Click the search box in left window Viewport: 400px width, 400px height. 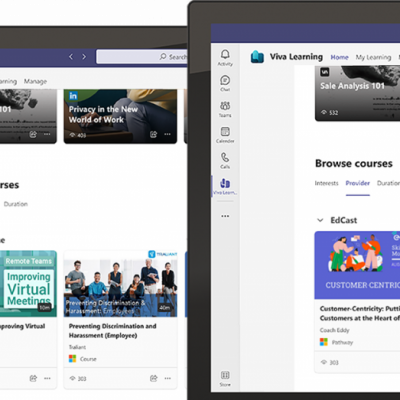[142, 57]
